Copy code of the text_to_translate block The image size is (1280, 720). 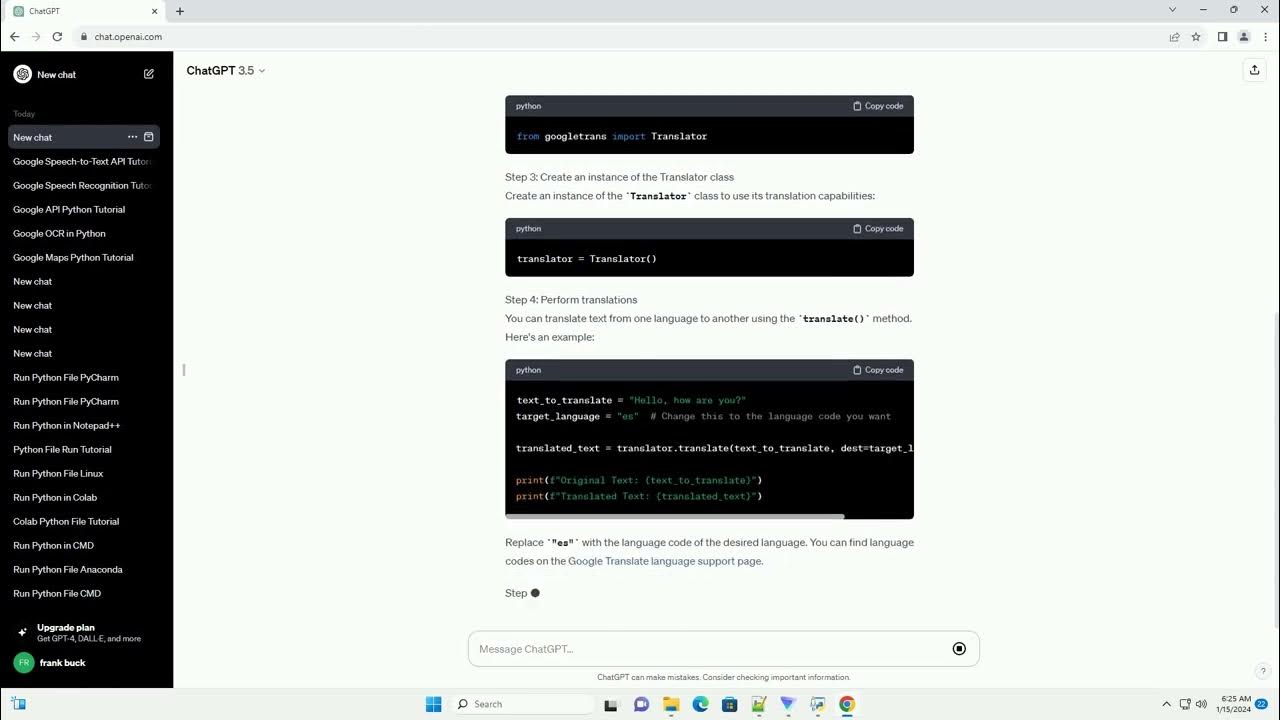coord(878,370)
